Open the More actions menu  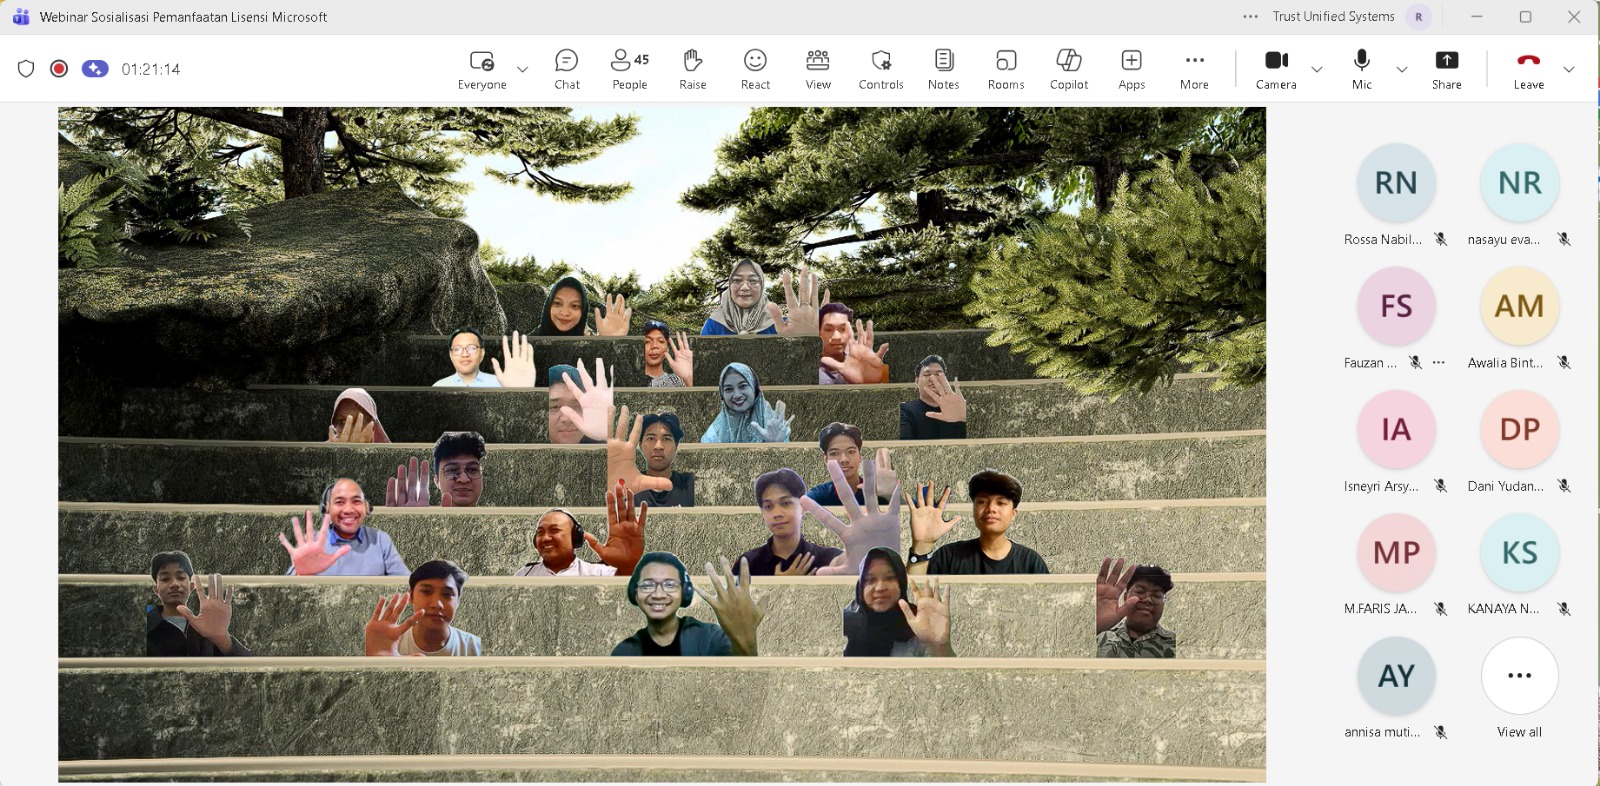pos(1194,69)
